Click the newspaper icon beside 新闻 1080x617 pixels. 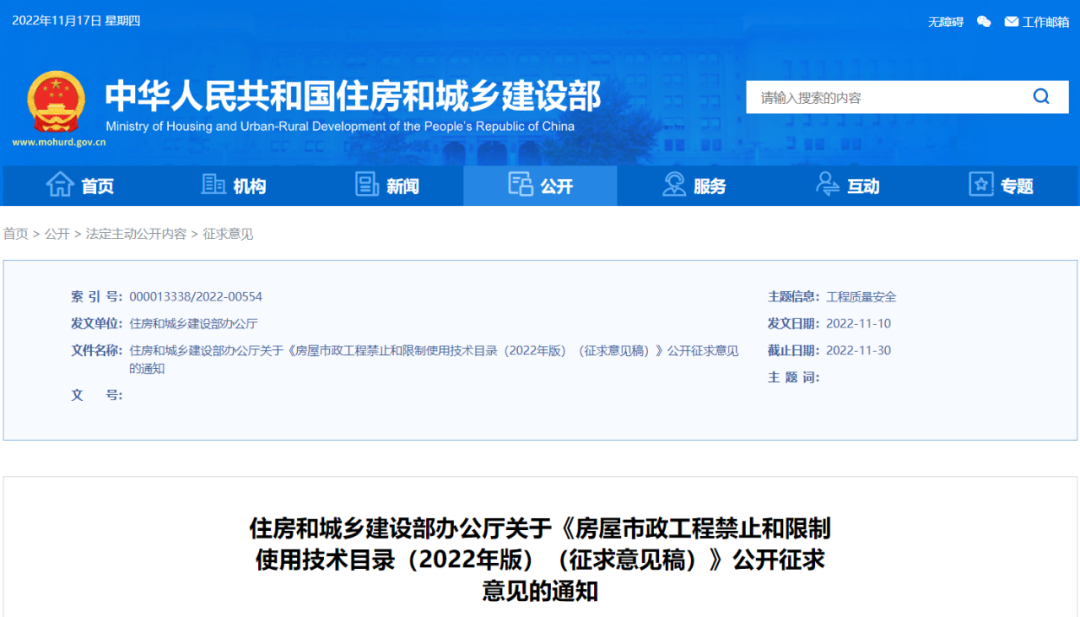click(367, 185)
